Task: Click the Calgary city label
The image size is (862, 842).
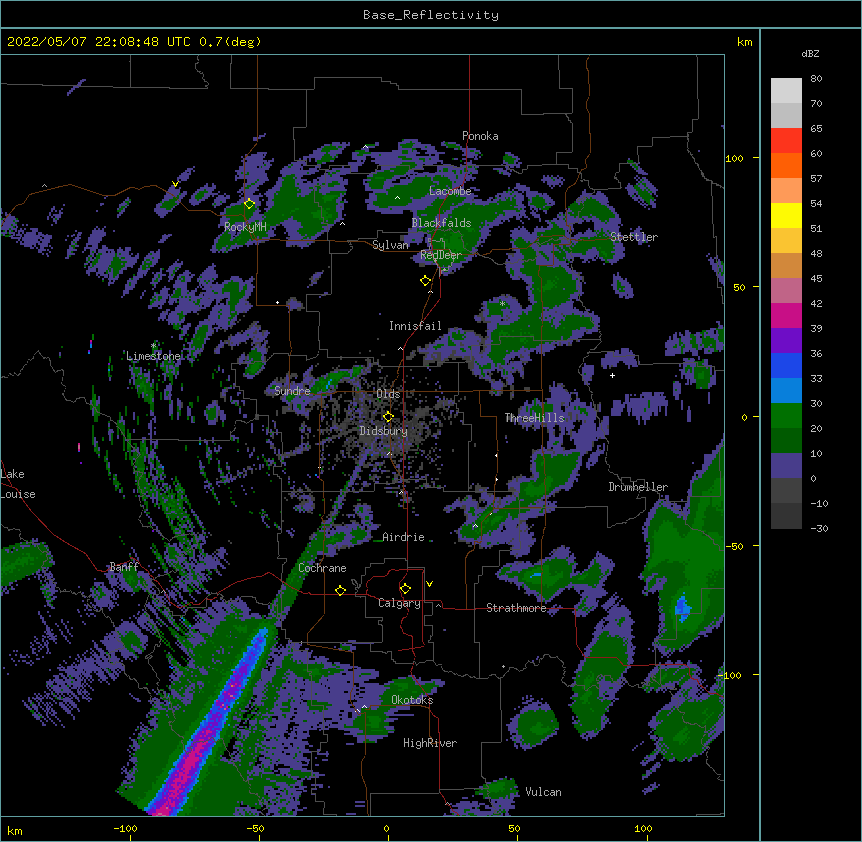Action: click(399, 603)
